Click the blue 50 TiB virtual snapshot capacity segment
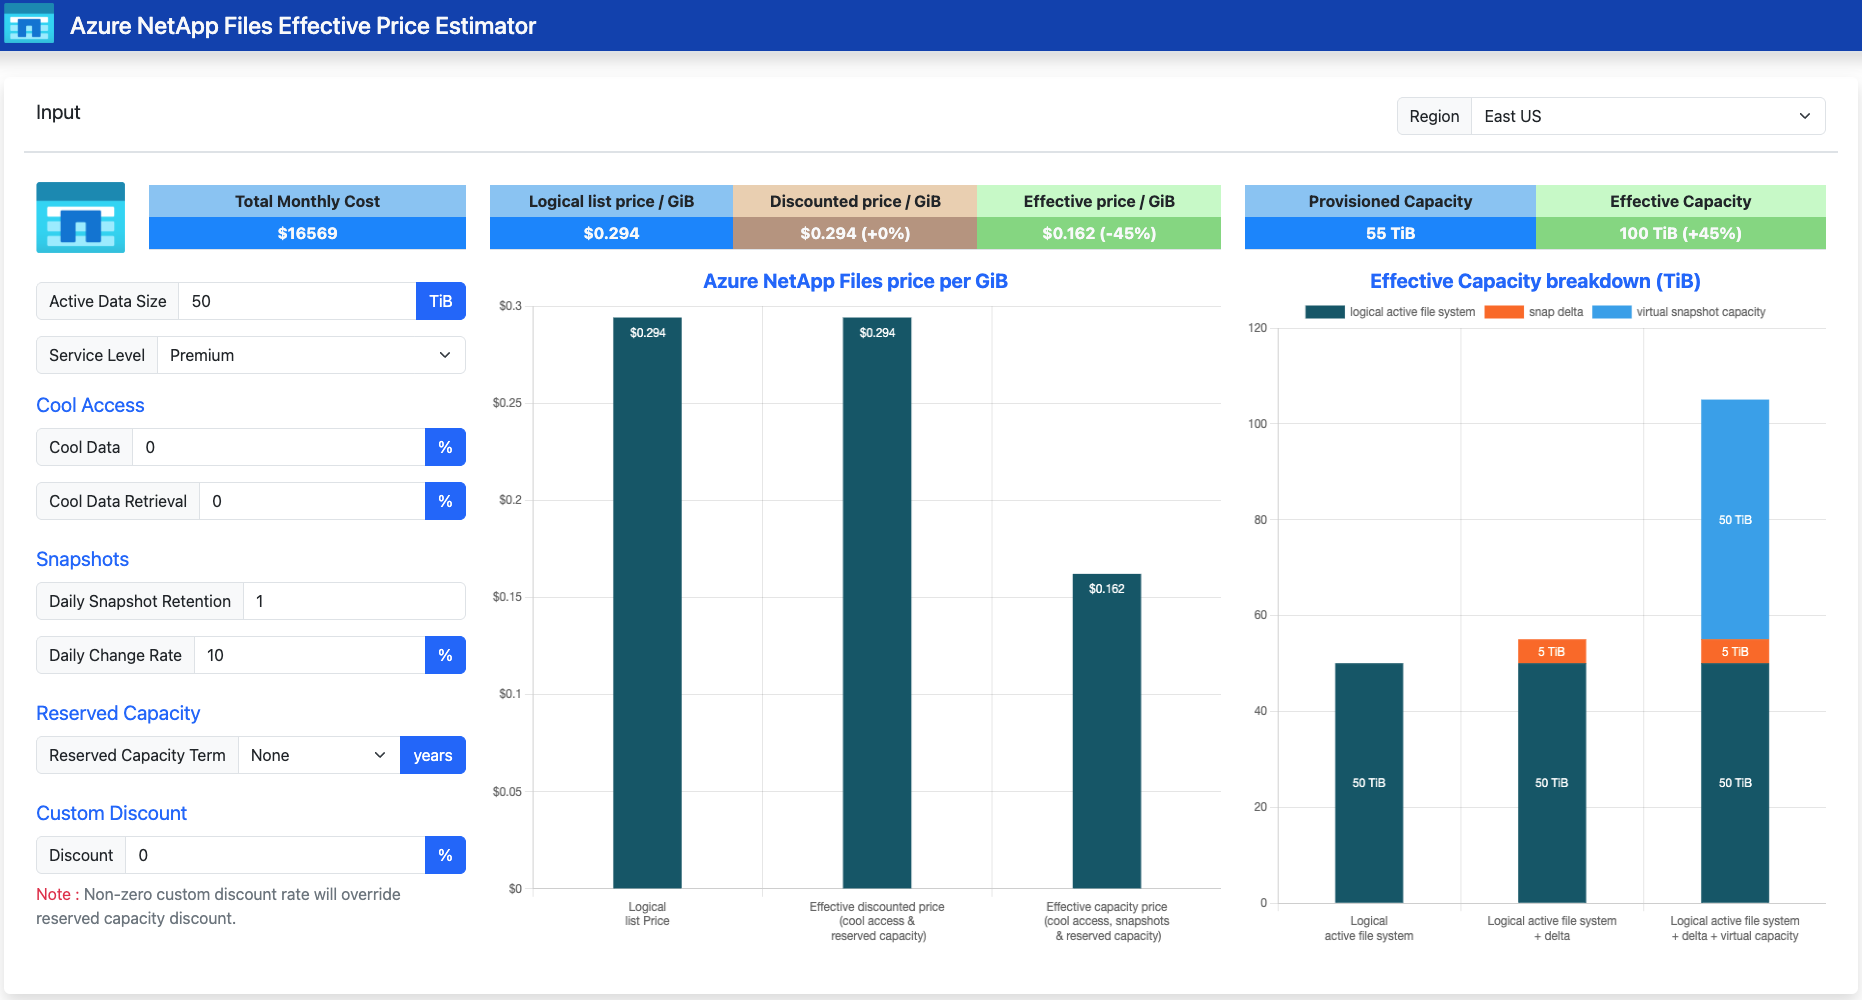 pos(1735,520)
